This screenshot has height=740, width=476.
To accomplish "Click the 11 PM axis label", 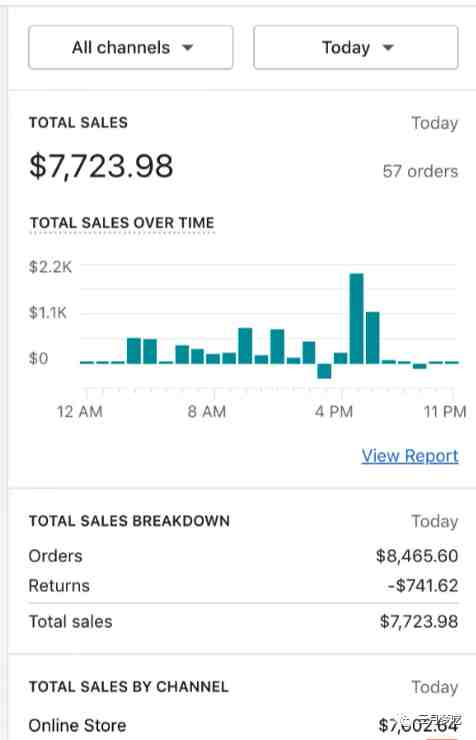I will pyautogui.click(x=445, y=412).
